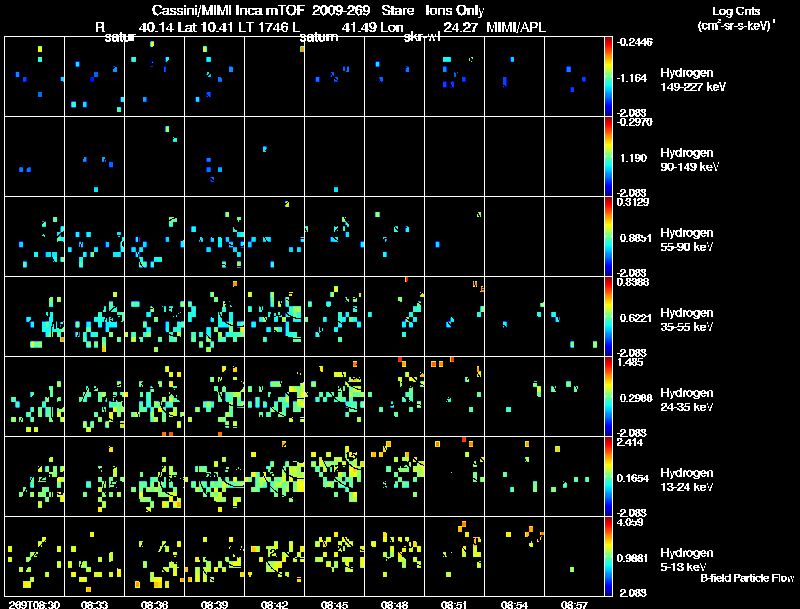
Task: Click the Hydrogen 149-227 keV row label
Action: click(693, 80)
